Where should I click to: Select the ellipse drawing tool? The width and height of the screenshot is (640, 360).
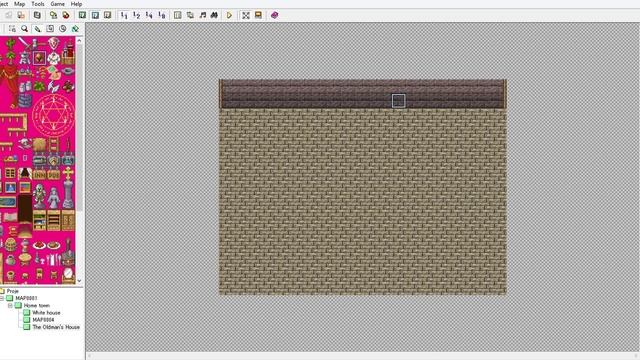pos(62,29)
